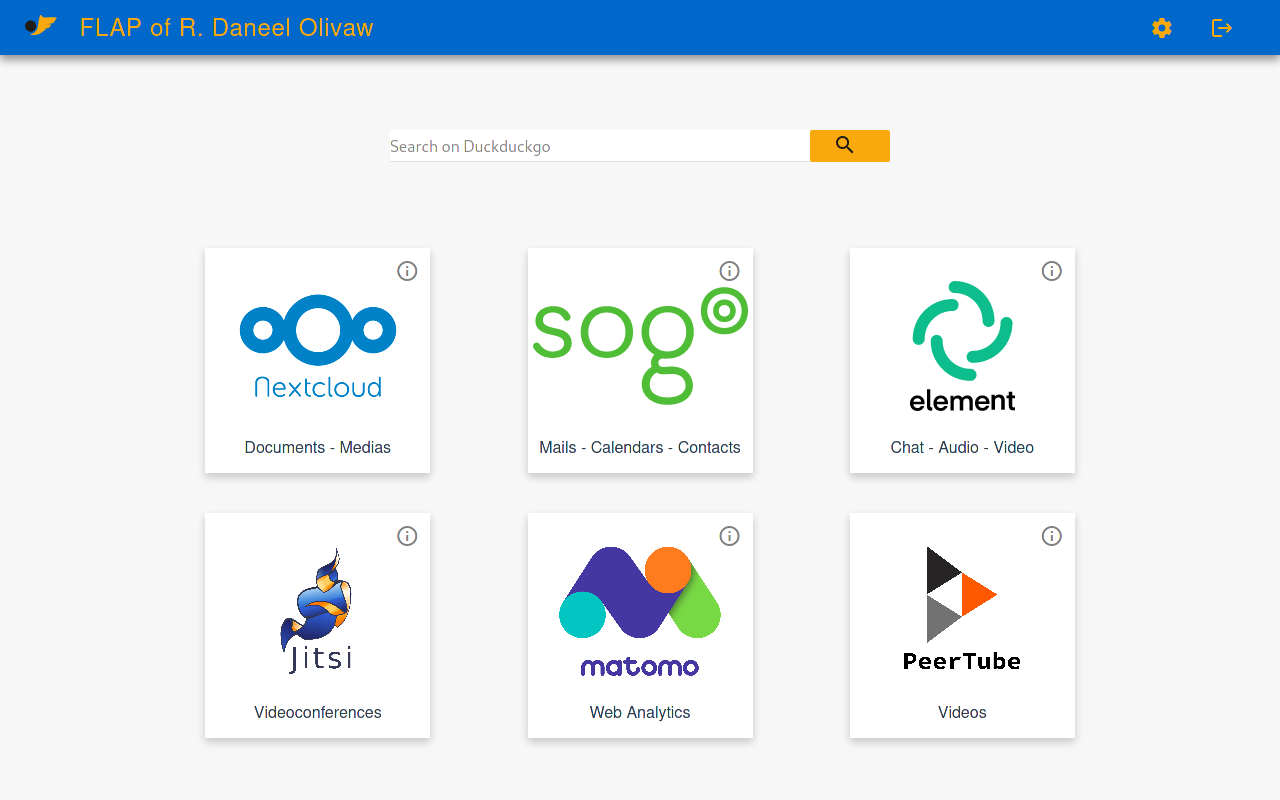Show info for the Jitsi card
The width and height of the screenshot is (1280, 800).
pyautogui.click(x=407, y=536)
